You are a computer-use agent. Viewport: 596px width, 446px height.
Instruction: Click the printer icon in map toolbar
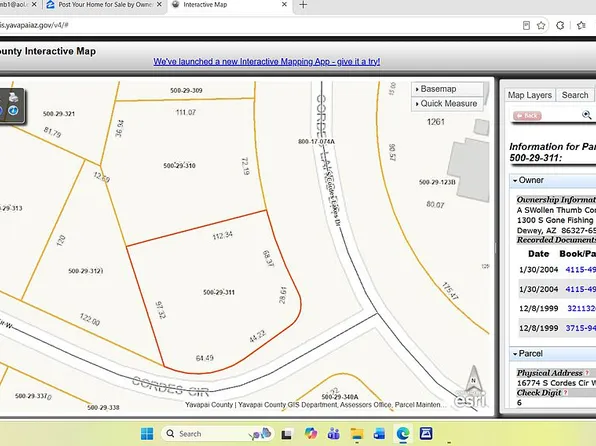13,97
